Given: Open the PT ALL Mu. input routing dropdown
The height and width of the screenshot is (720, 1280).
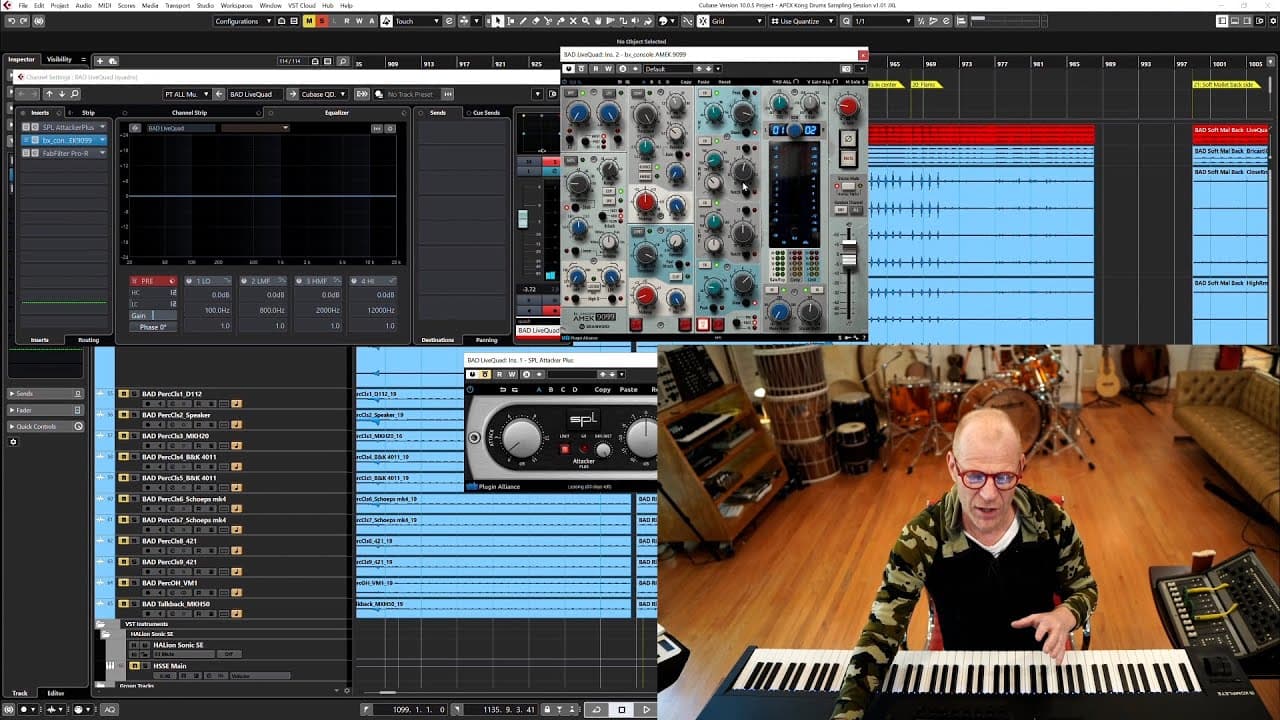Looking at the screenshot, I should 188,94.
